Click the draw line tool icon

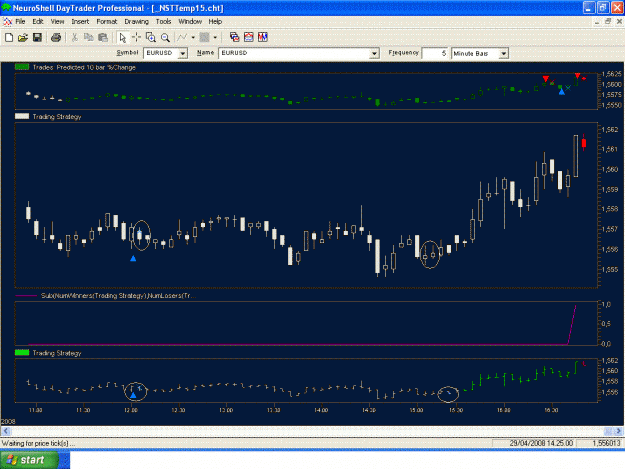pyautogui.click(x=182, y=37)
